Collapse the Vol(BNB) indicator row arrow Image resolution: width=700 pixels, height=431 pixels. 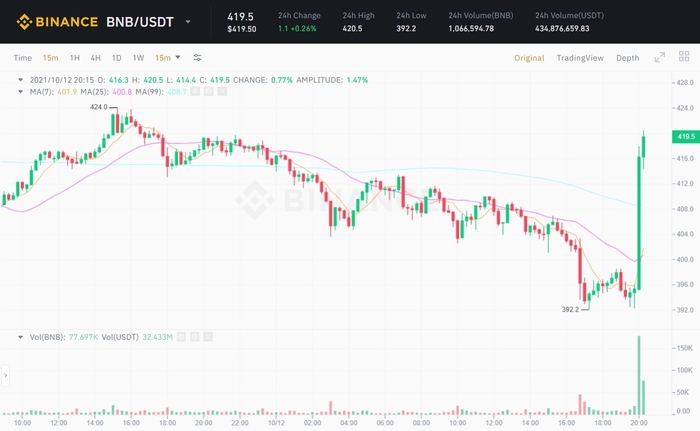(20, 337)
